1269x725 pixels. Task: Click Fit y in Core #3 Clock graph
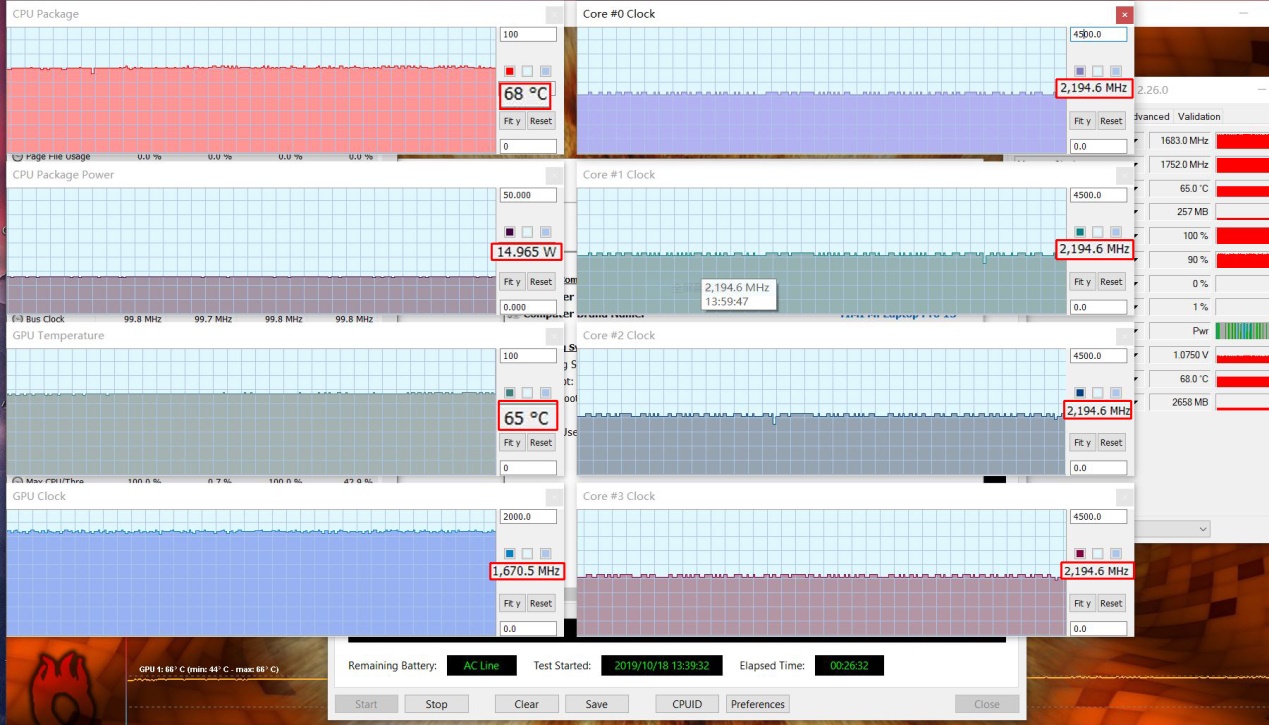click(x=1082, y=603)
